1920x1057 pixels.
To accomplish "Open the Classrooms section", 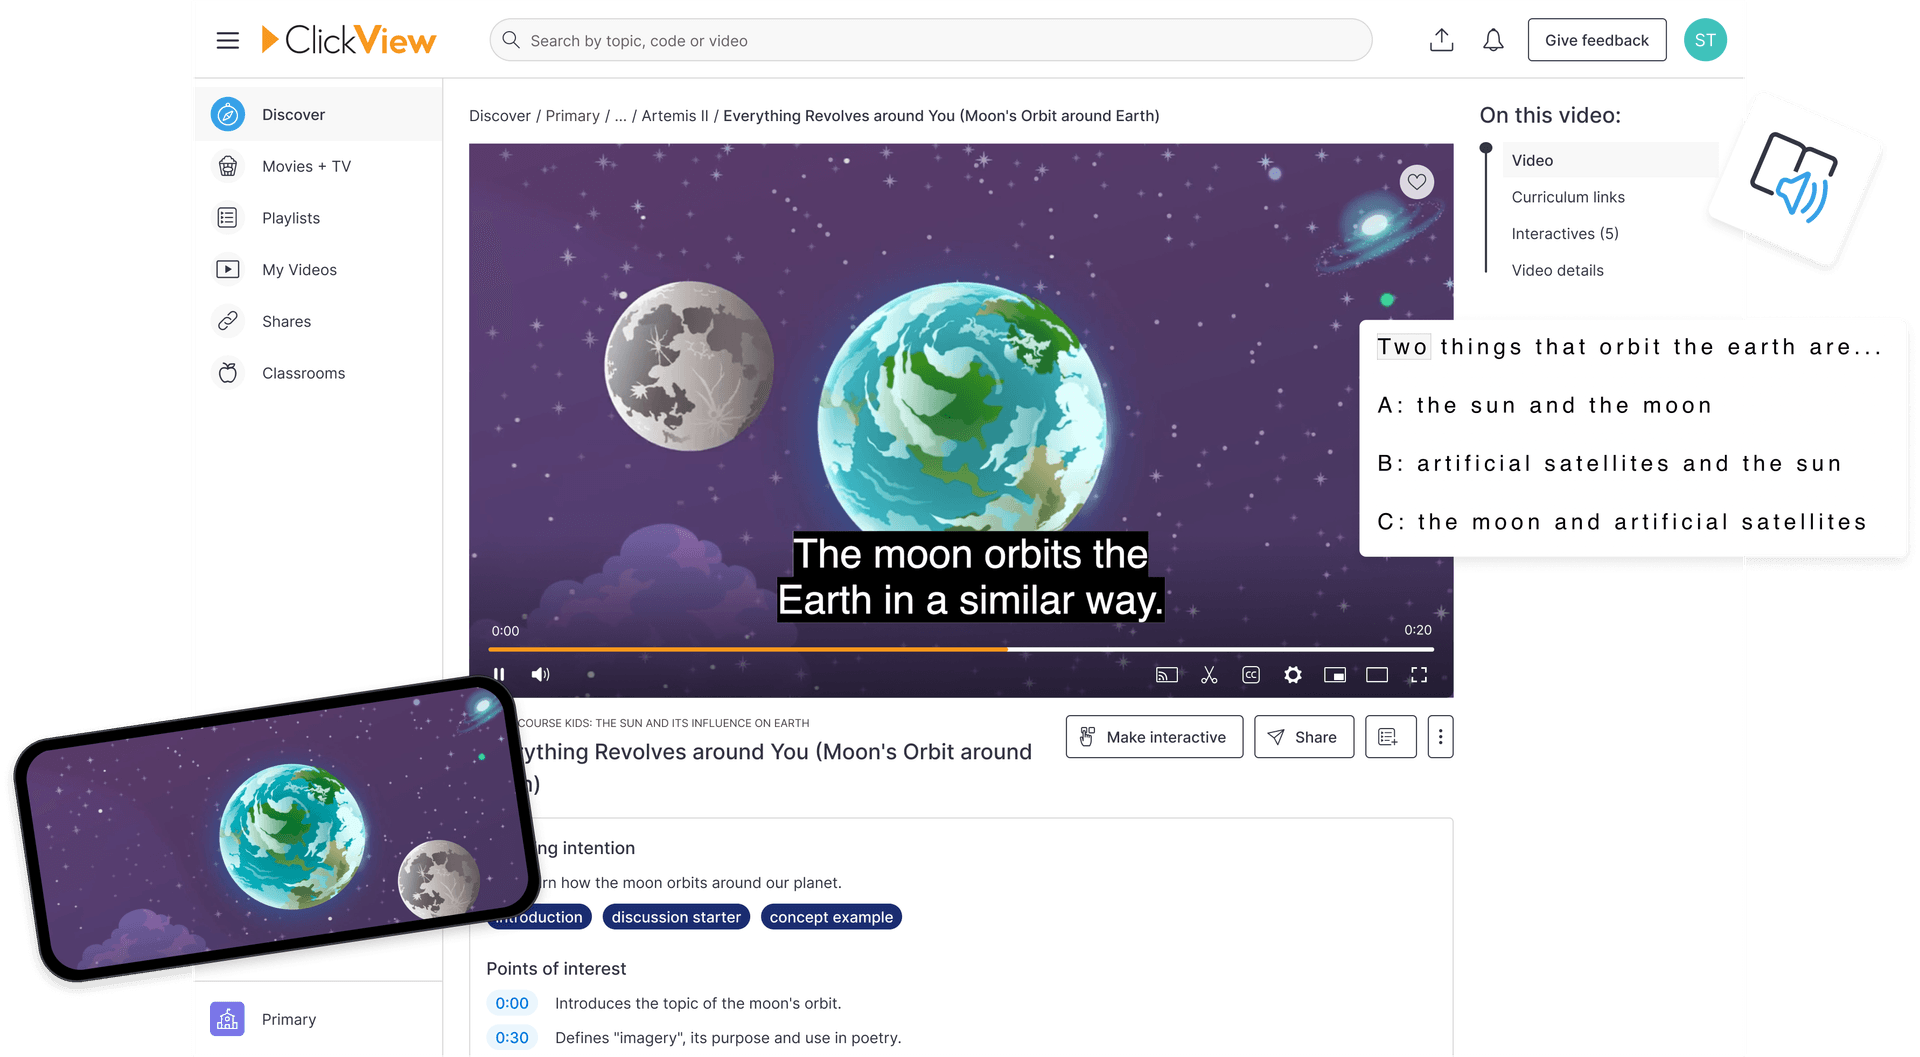I will pos(228,372).
